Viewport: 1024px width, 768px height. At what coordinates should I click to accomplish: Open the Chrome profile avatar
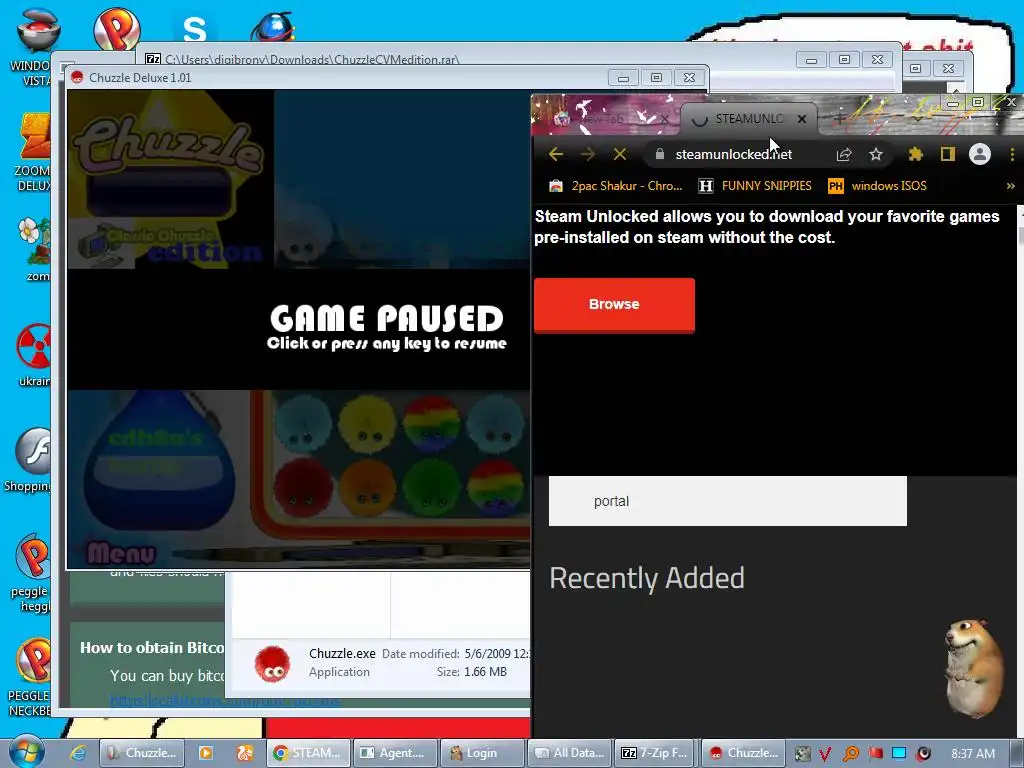pos(980,154)
